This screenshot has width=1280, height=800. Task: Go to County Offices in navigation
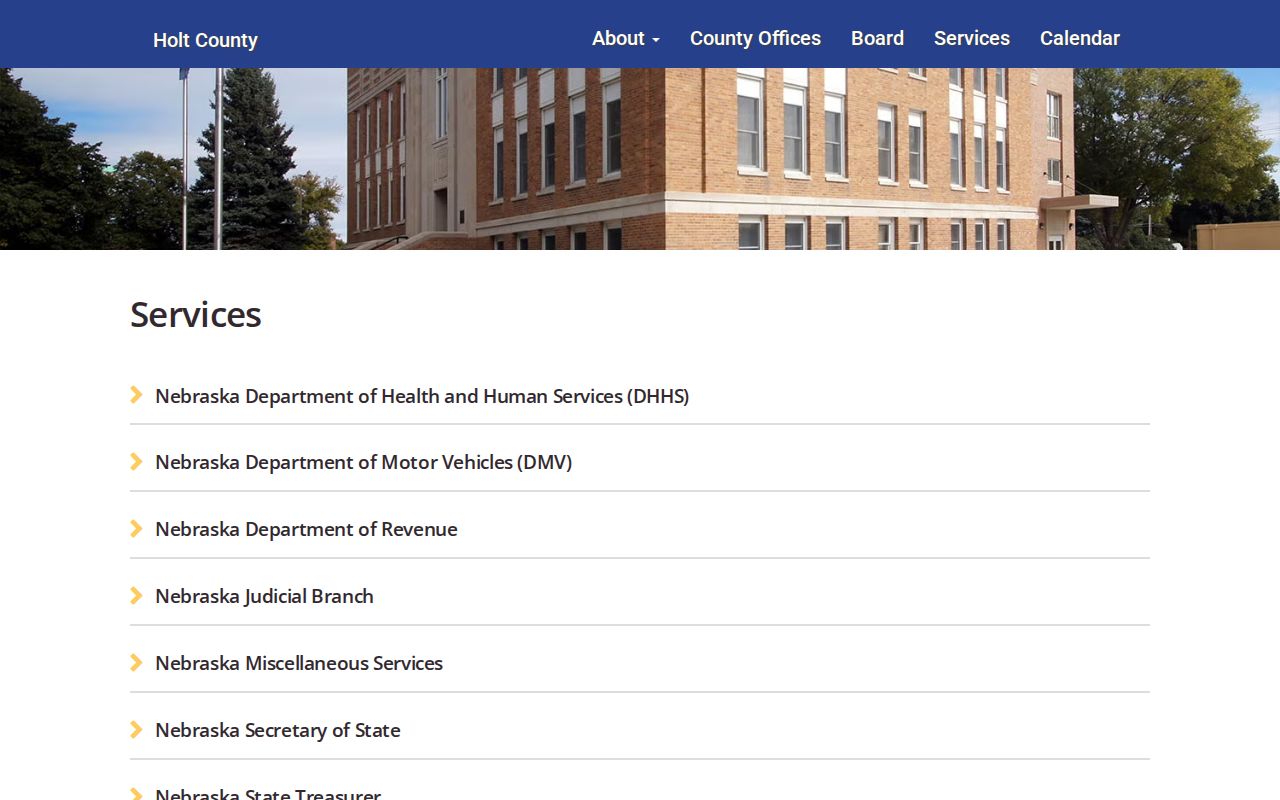click(x=755, y=38)
